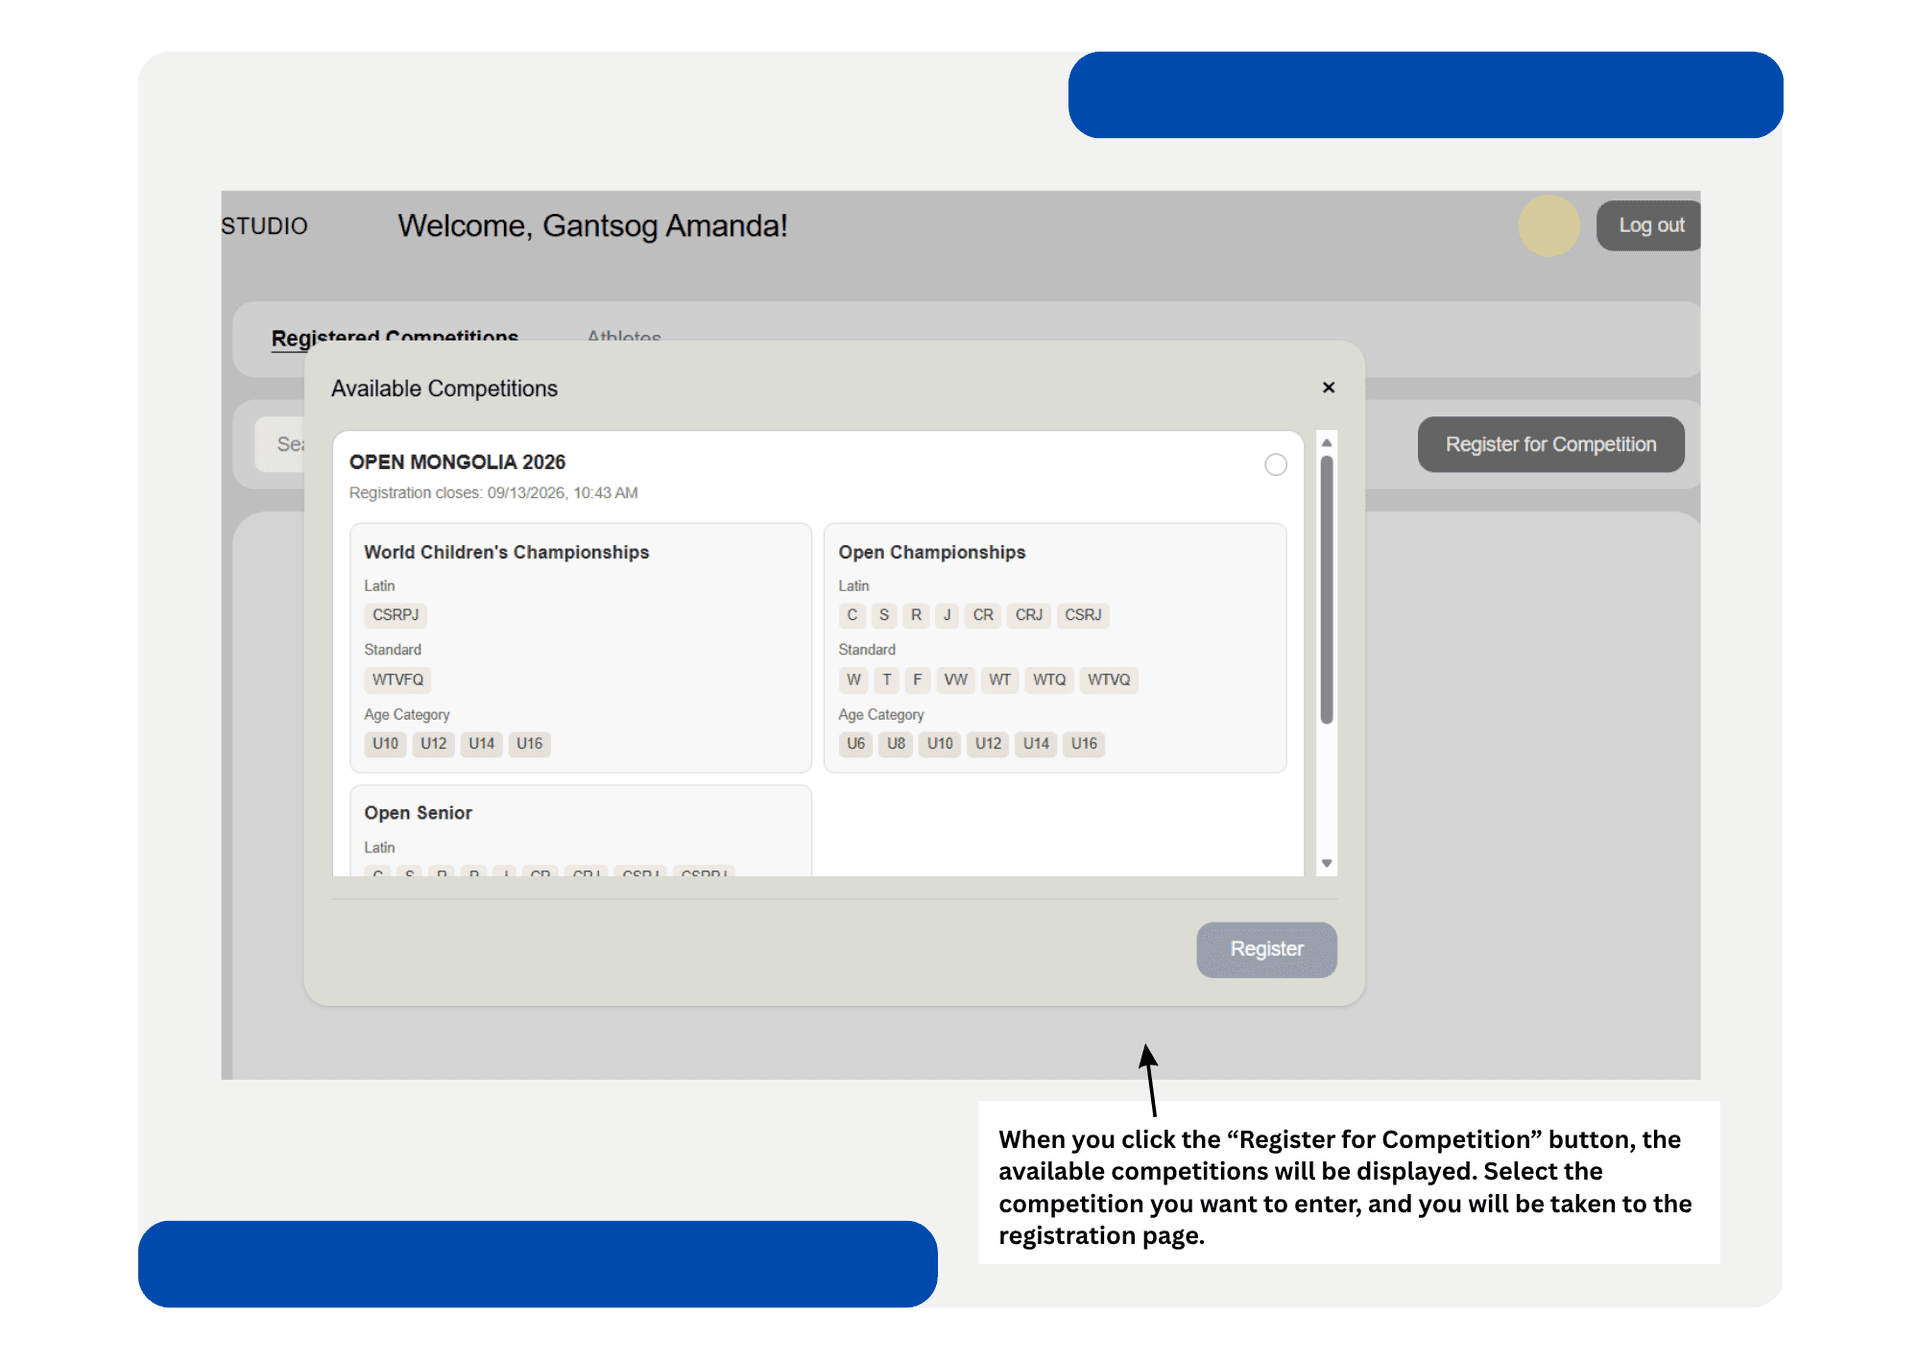Click the F tag in Open Championships Standard
1920x1357 pixels.
917,680
